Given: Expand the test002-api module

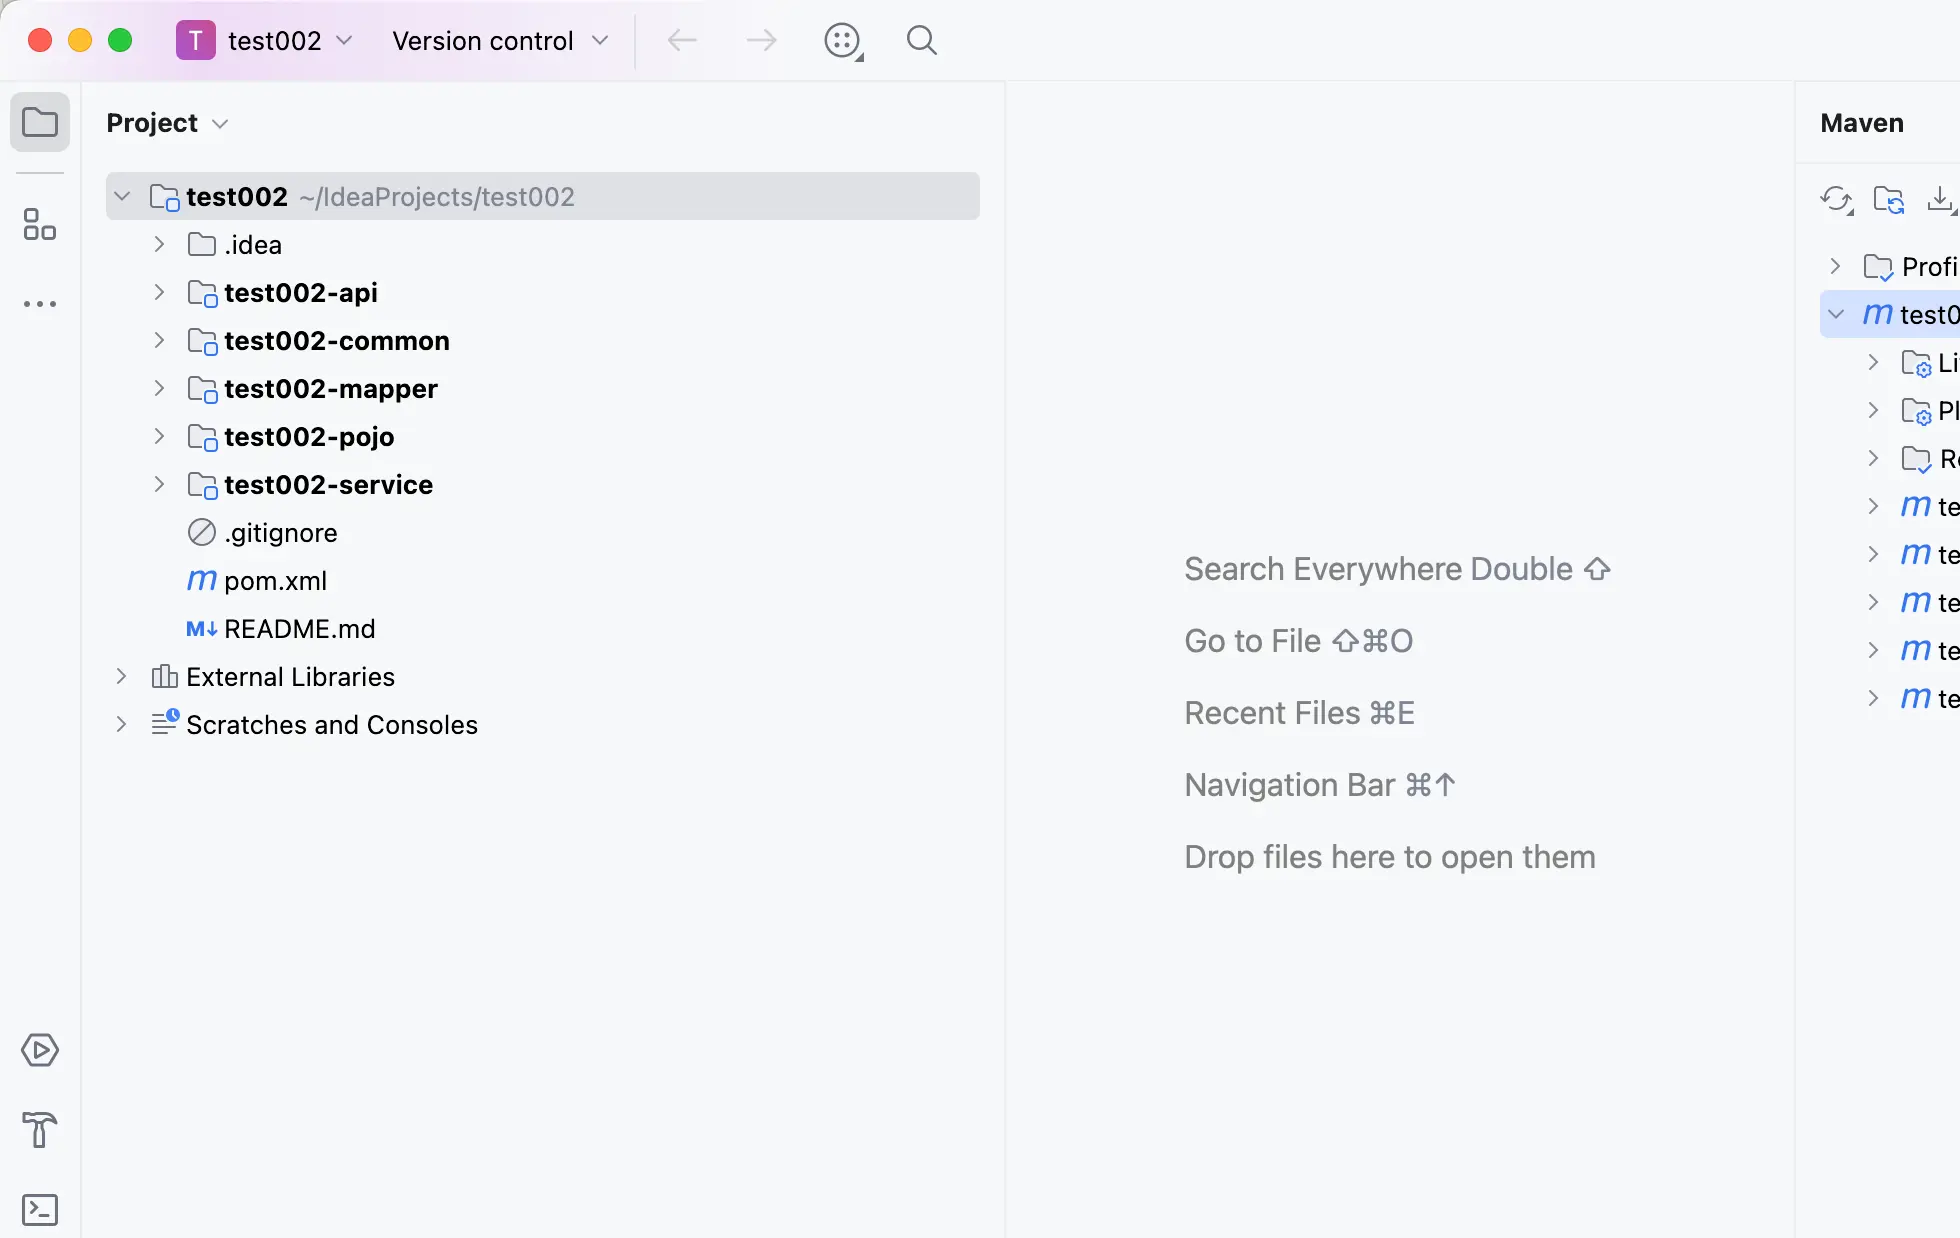Looking at the screenshot, I should 159,293.
